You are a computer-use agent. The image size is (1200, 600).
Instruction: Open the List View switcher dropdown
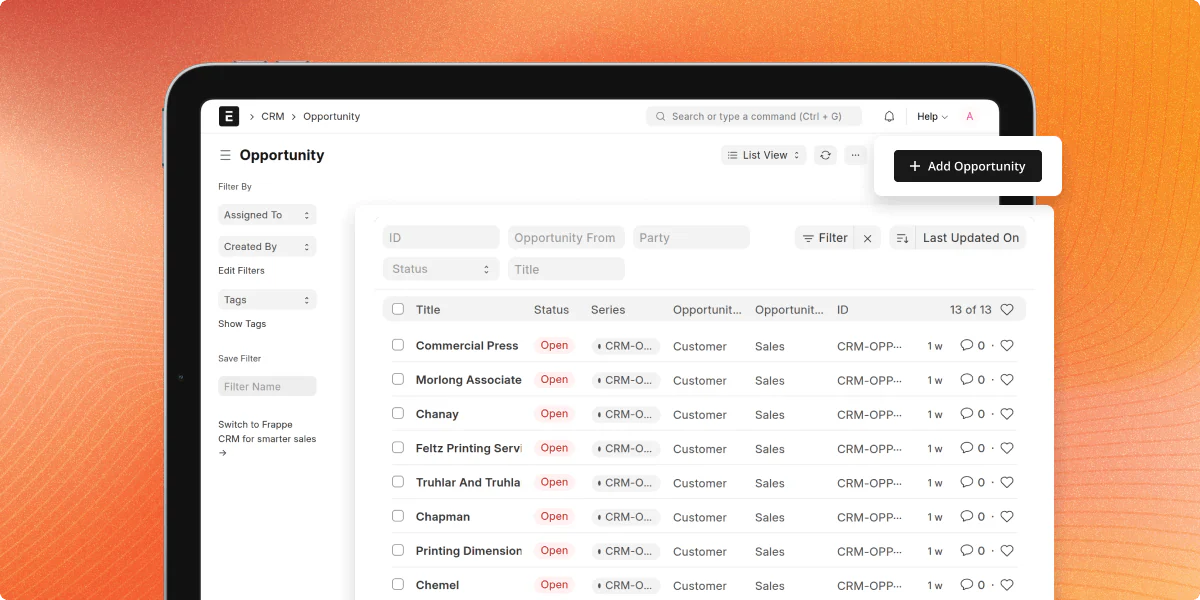pos(764,155)
